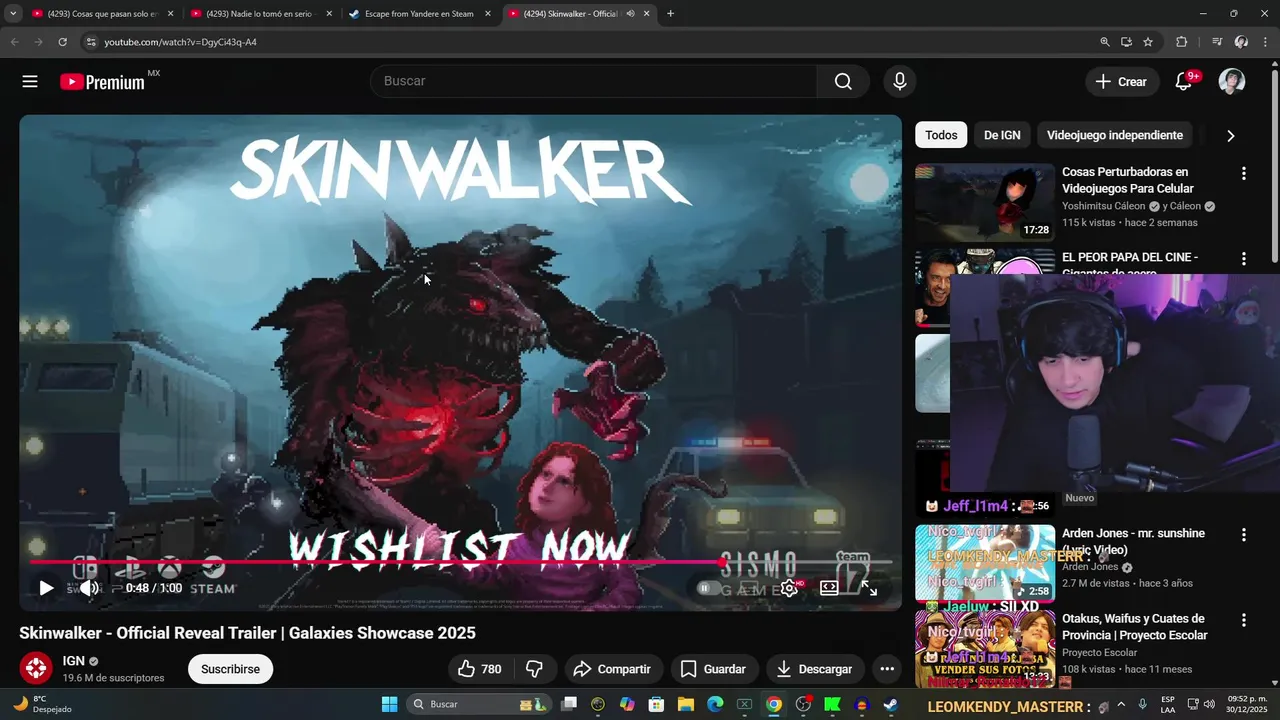Click the address bar URL
Screen dimensions: 1280x720
click(x=181, y=42)
